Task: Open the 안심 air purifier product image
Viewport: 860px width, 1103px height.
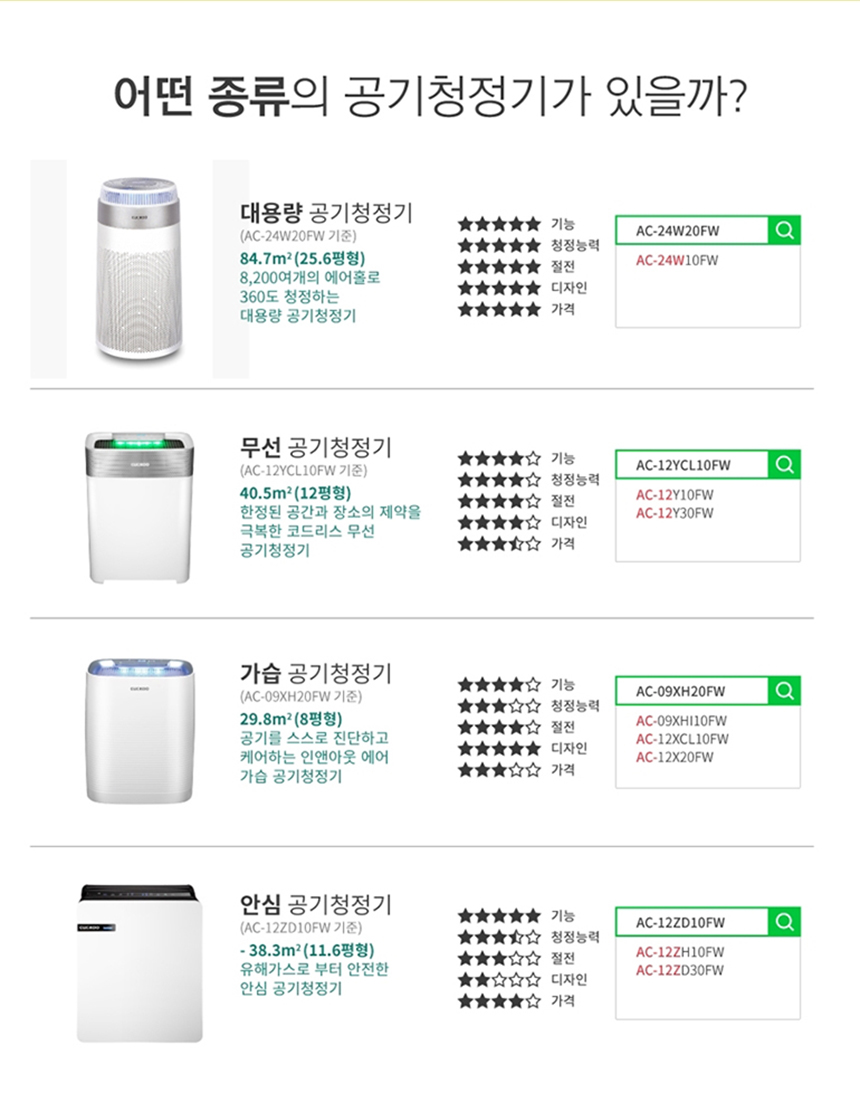Action: pos(139,961)
